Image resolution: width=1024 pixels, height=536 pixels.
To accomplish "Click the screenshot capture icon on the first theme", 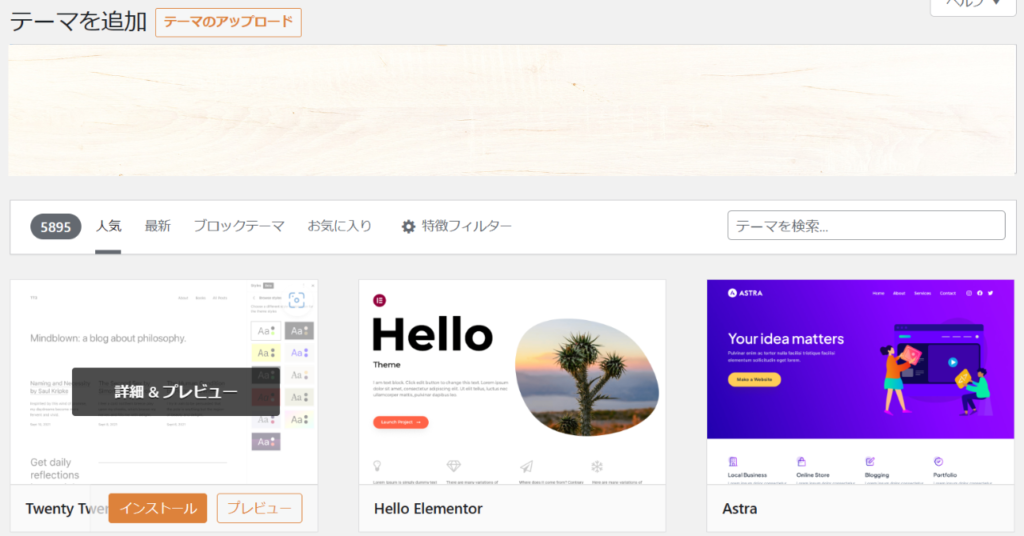I will tap(296, 300).
